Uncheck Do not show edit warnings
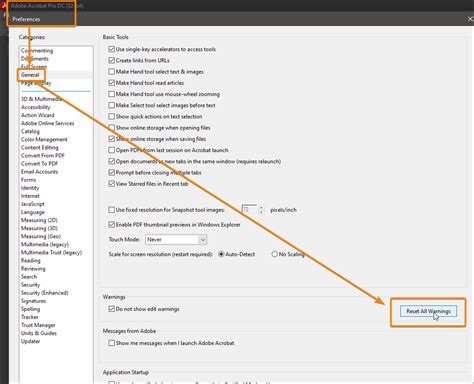The width and height of the screenshot is (474, 384). pos(112,309)
